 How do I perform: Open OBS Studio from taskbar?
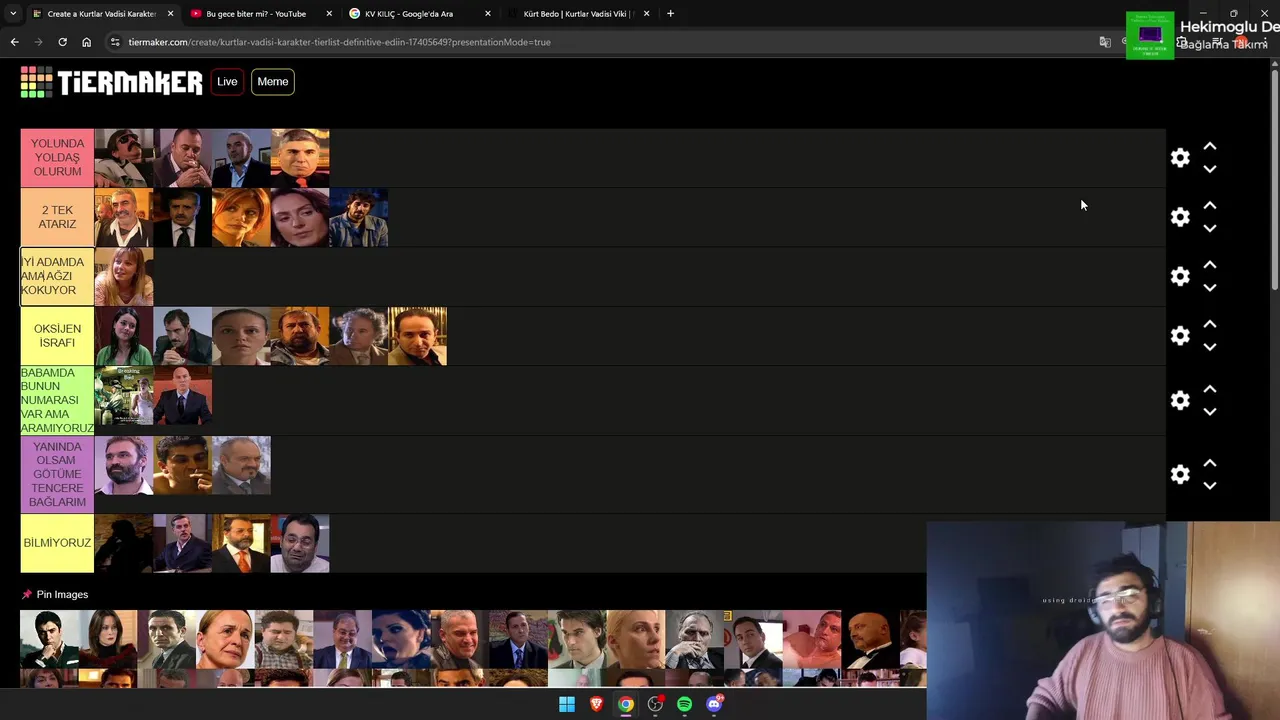(x=655, y=704)
